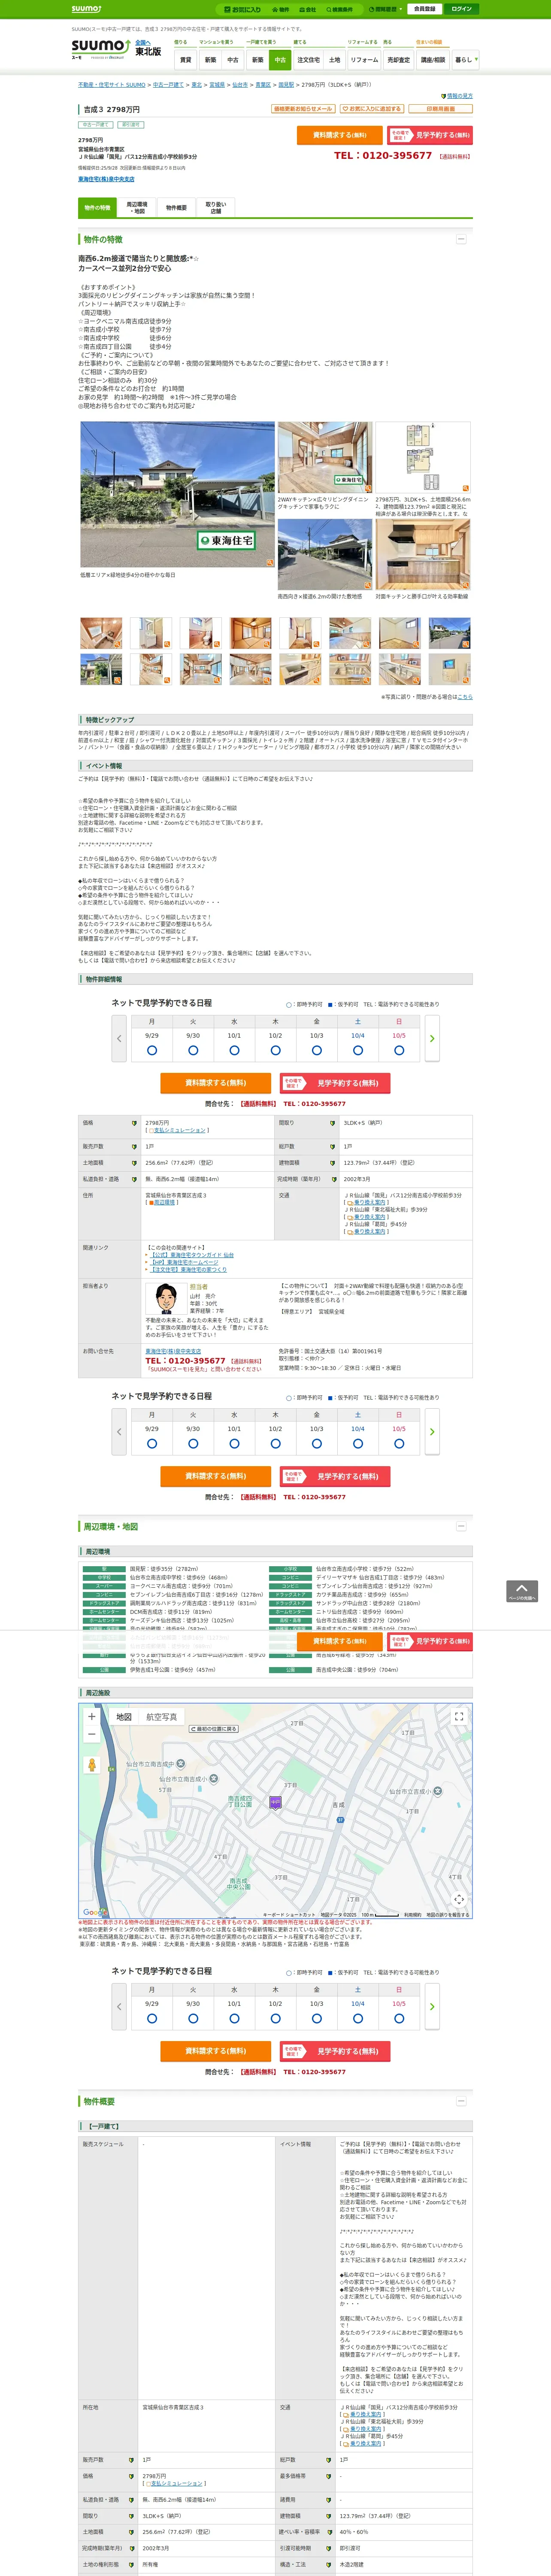Click お気に入りに追加する button
Screen dimensions: 551x2576
[x=372, y=109]
